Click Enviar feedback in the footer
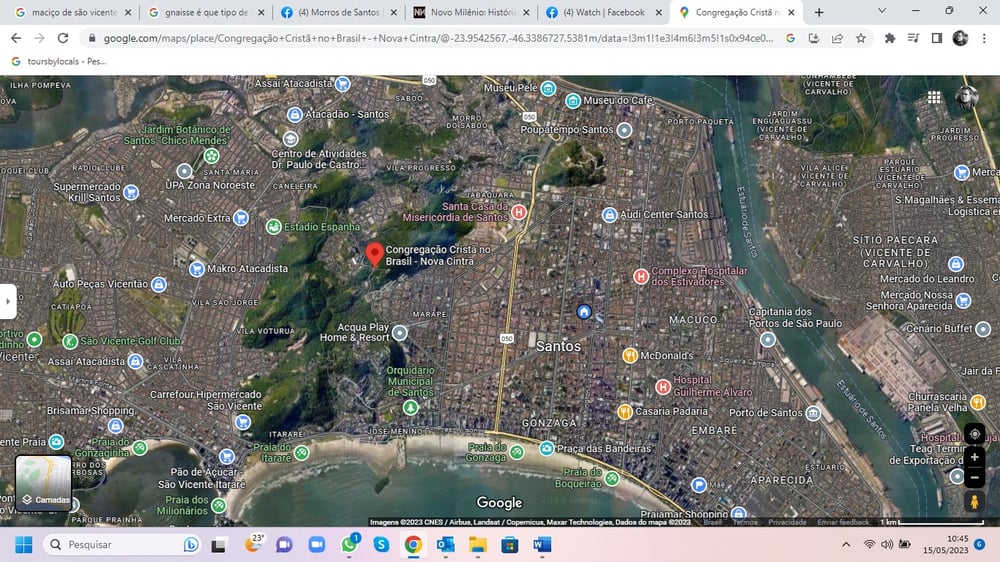Screen dimensions: 1000x562 (x=842, y=522)
